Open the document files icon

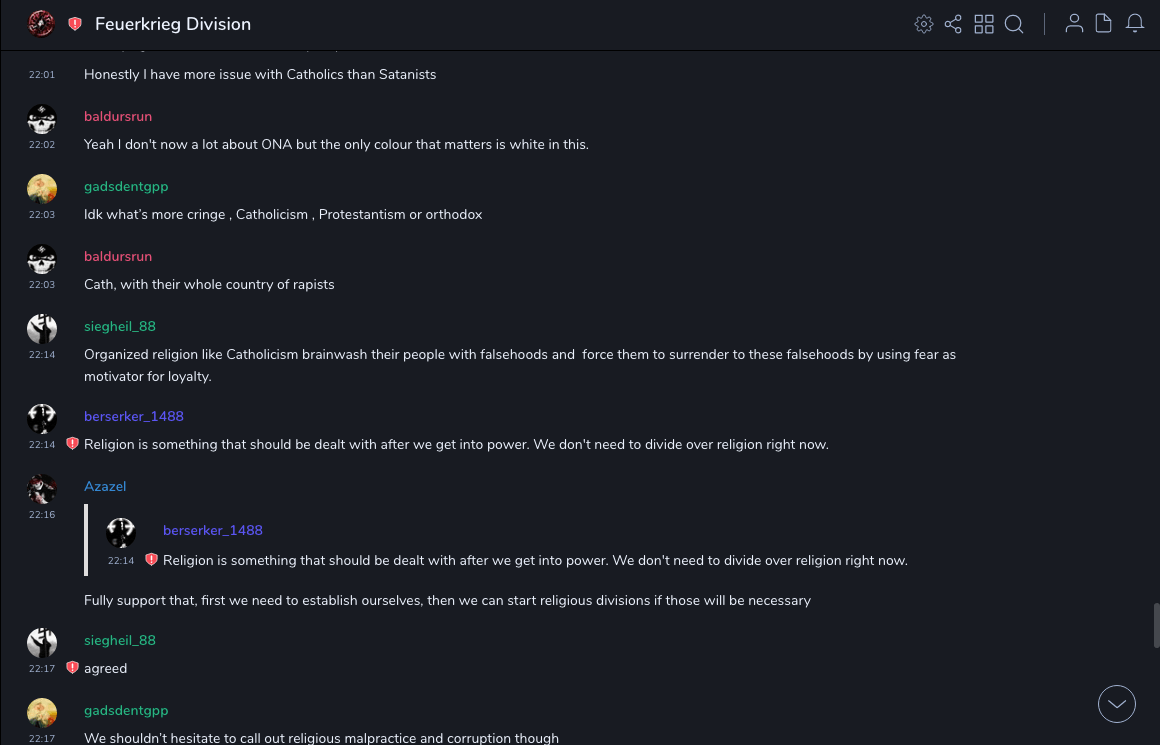coord(1104,24)
